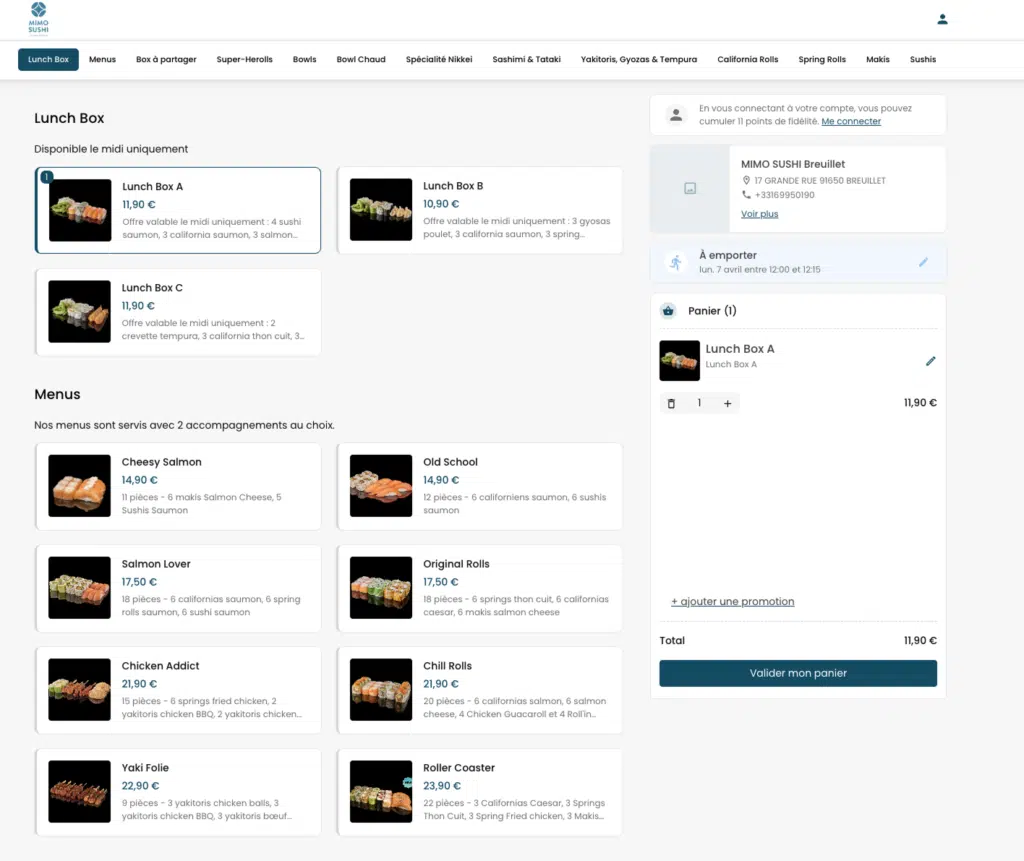This screenshot has width=1024, height=861.
Task: Select the Lunch Box B card
Action: pos(479,210)
